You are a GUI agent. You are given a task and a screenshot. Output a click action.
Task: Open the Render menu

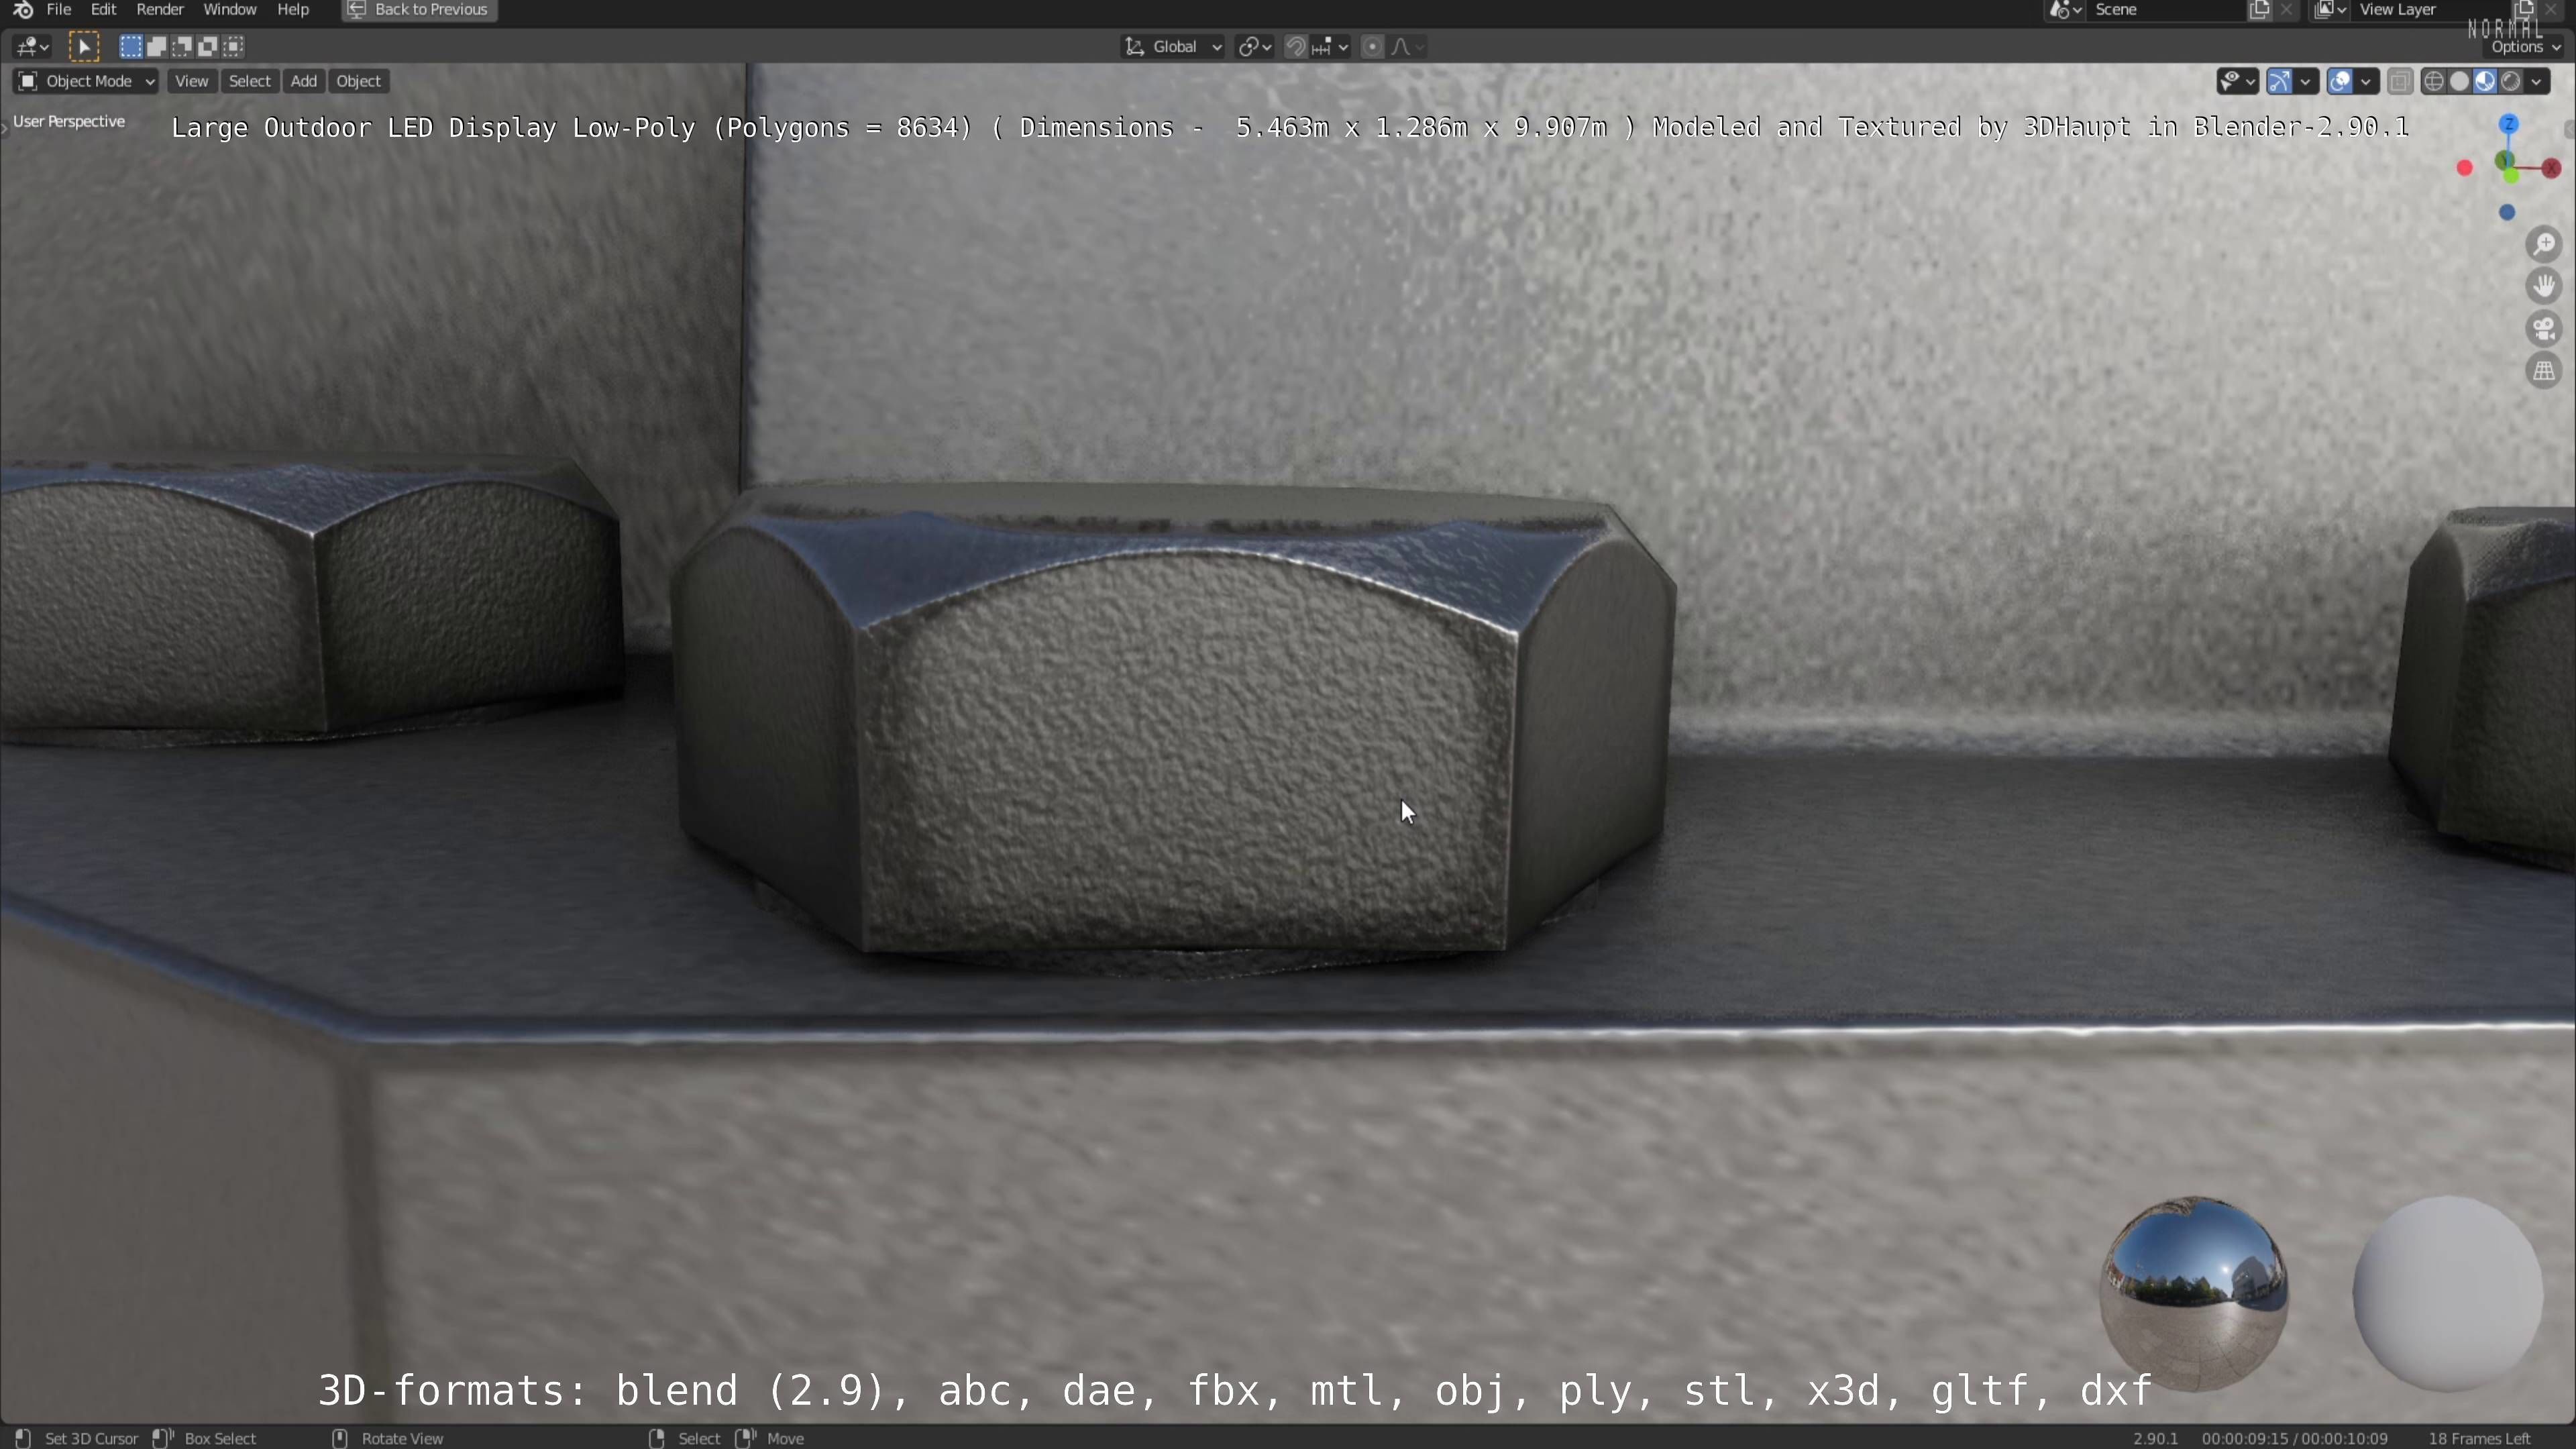pos(159,10)
